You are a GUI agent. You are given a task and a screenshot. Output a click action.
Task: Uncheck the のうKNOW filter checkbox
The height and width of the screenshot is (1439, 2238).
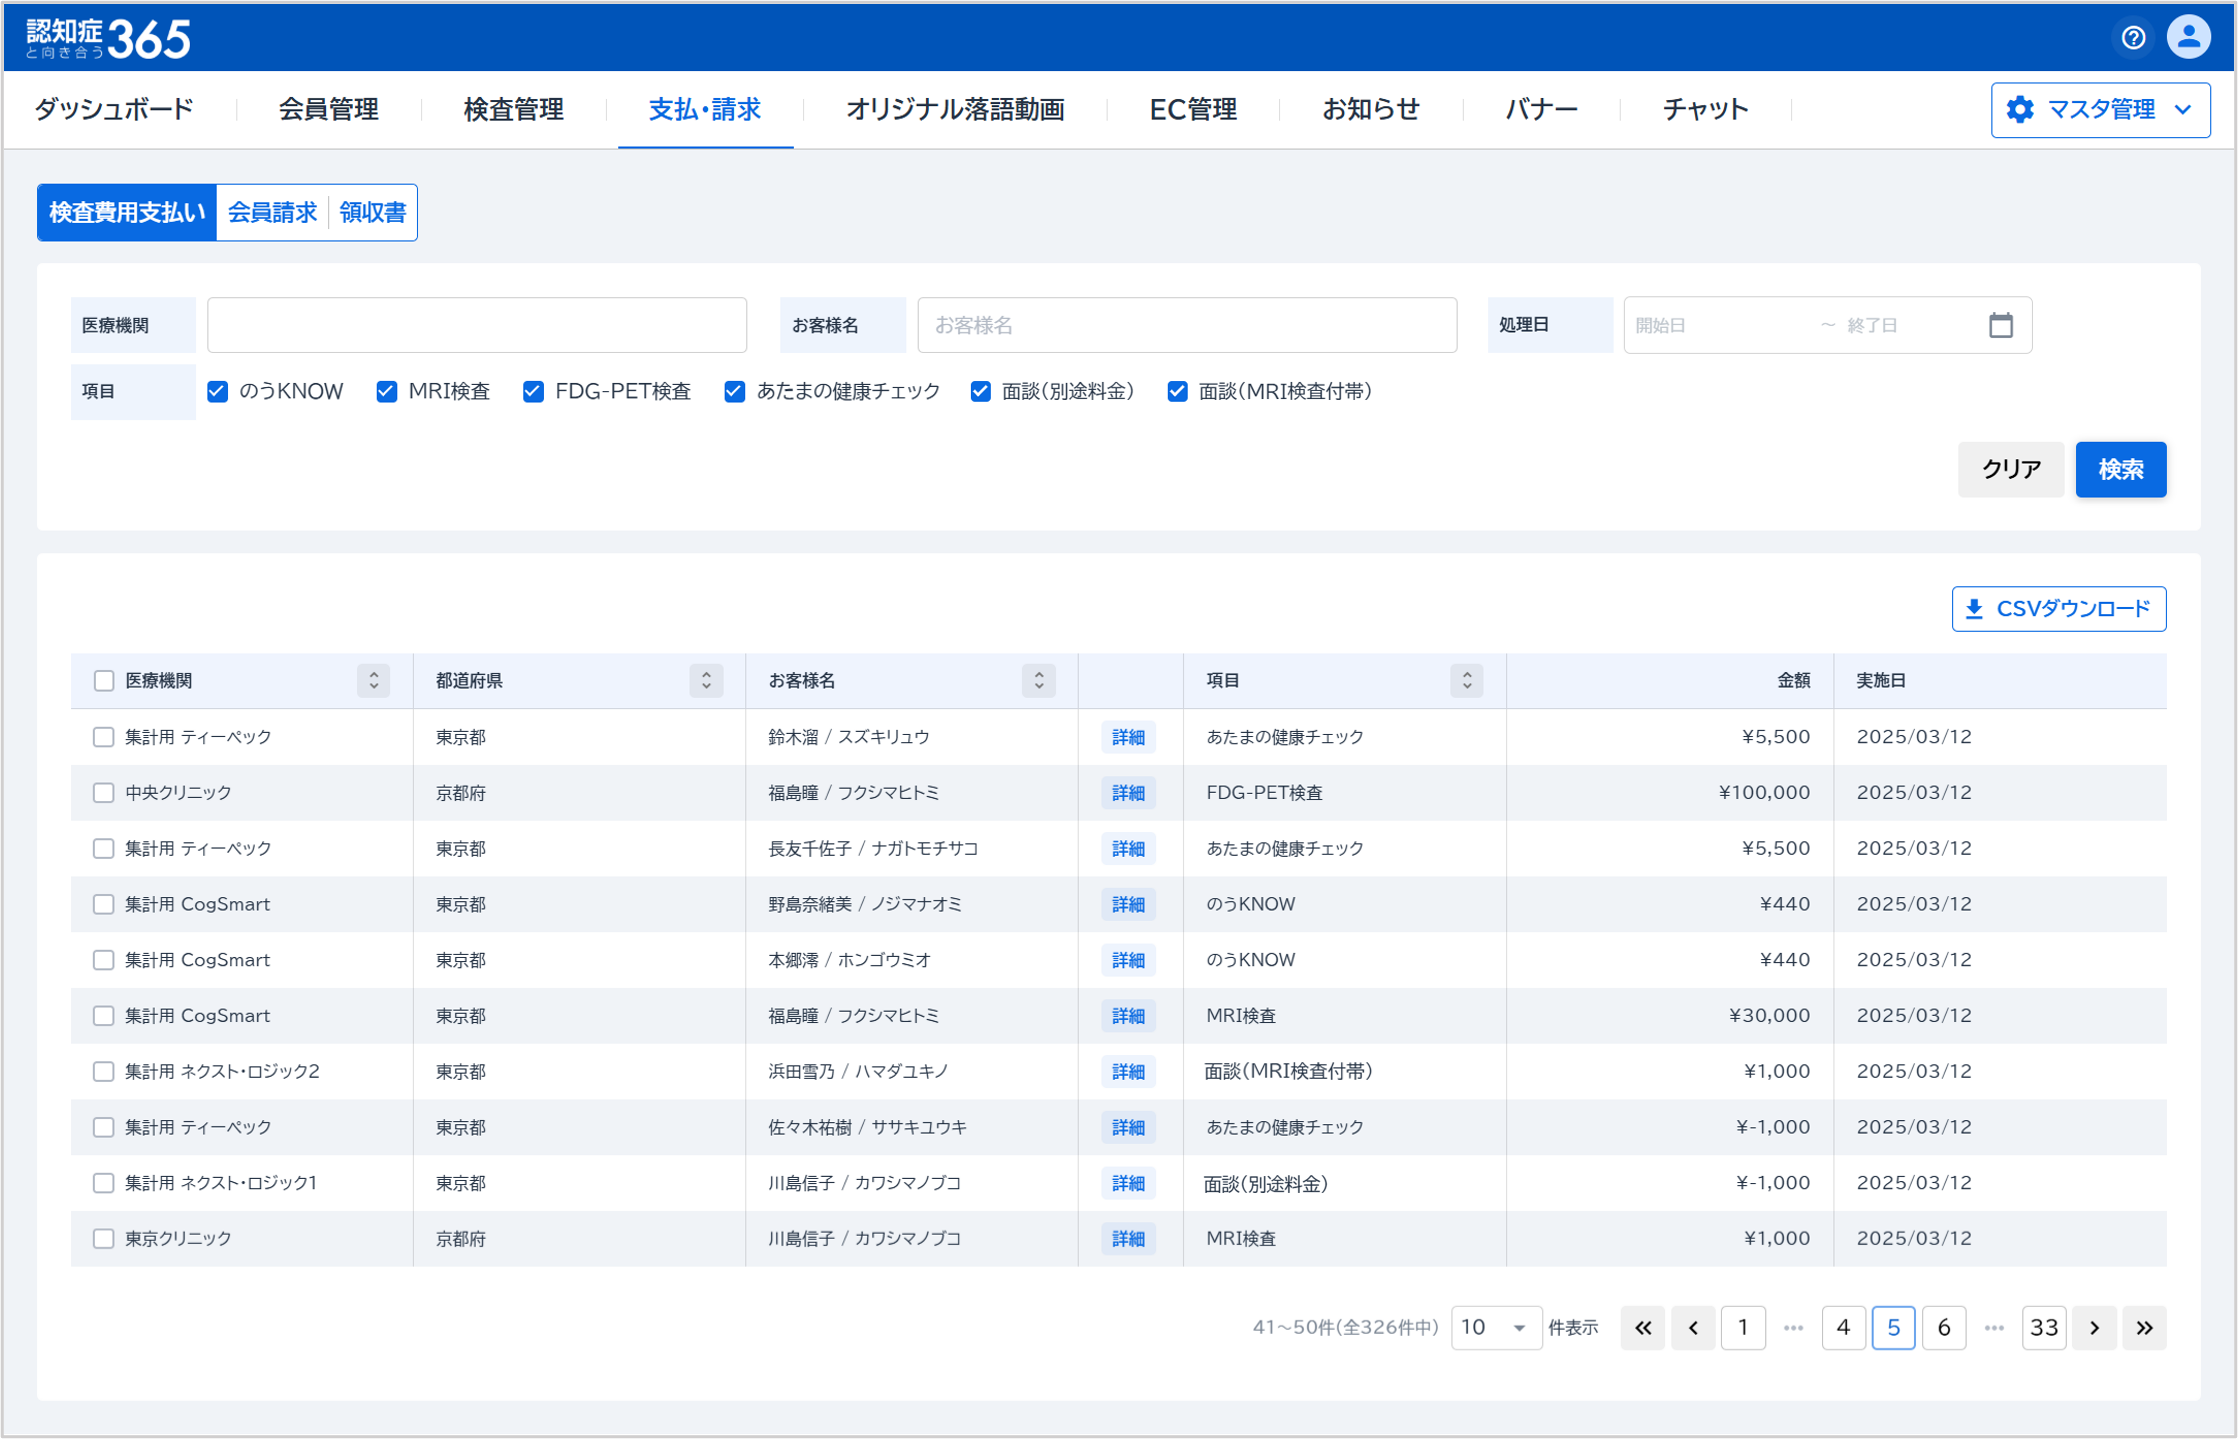(x=218, y=392)
